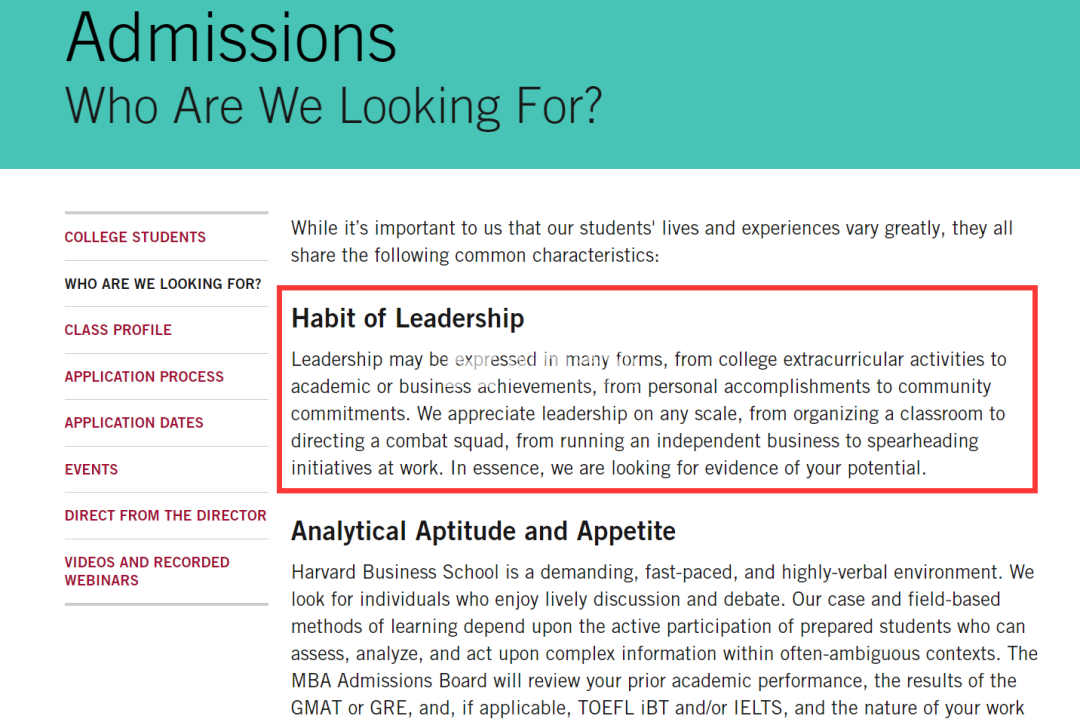Viewport: 1080px width, 722px height.
Task: Click 'MBA Admissions Board' in the text
Action: [x=389, y=681]
